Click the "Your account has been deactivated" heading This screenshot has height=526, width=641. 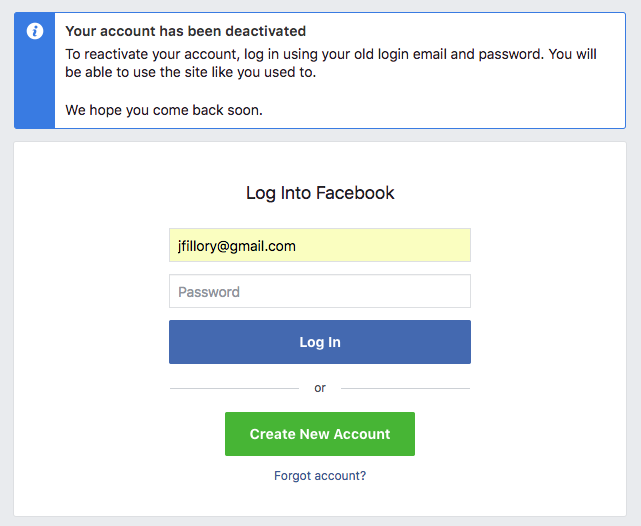[186, 32]
